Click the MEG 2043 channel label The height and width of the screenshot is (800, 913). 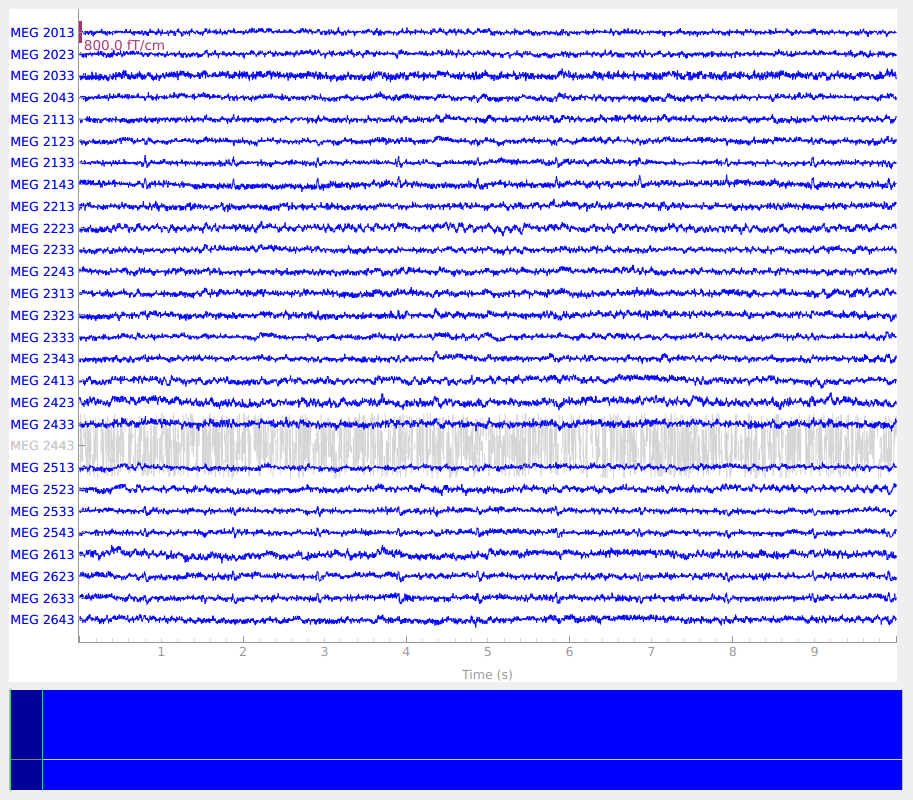tap(42, 98)
